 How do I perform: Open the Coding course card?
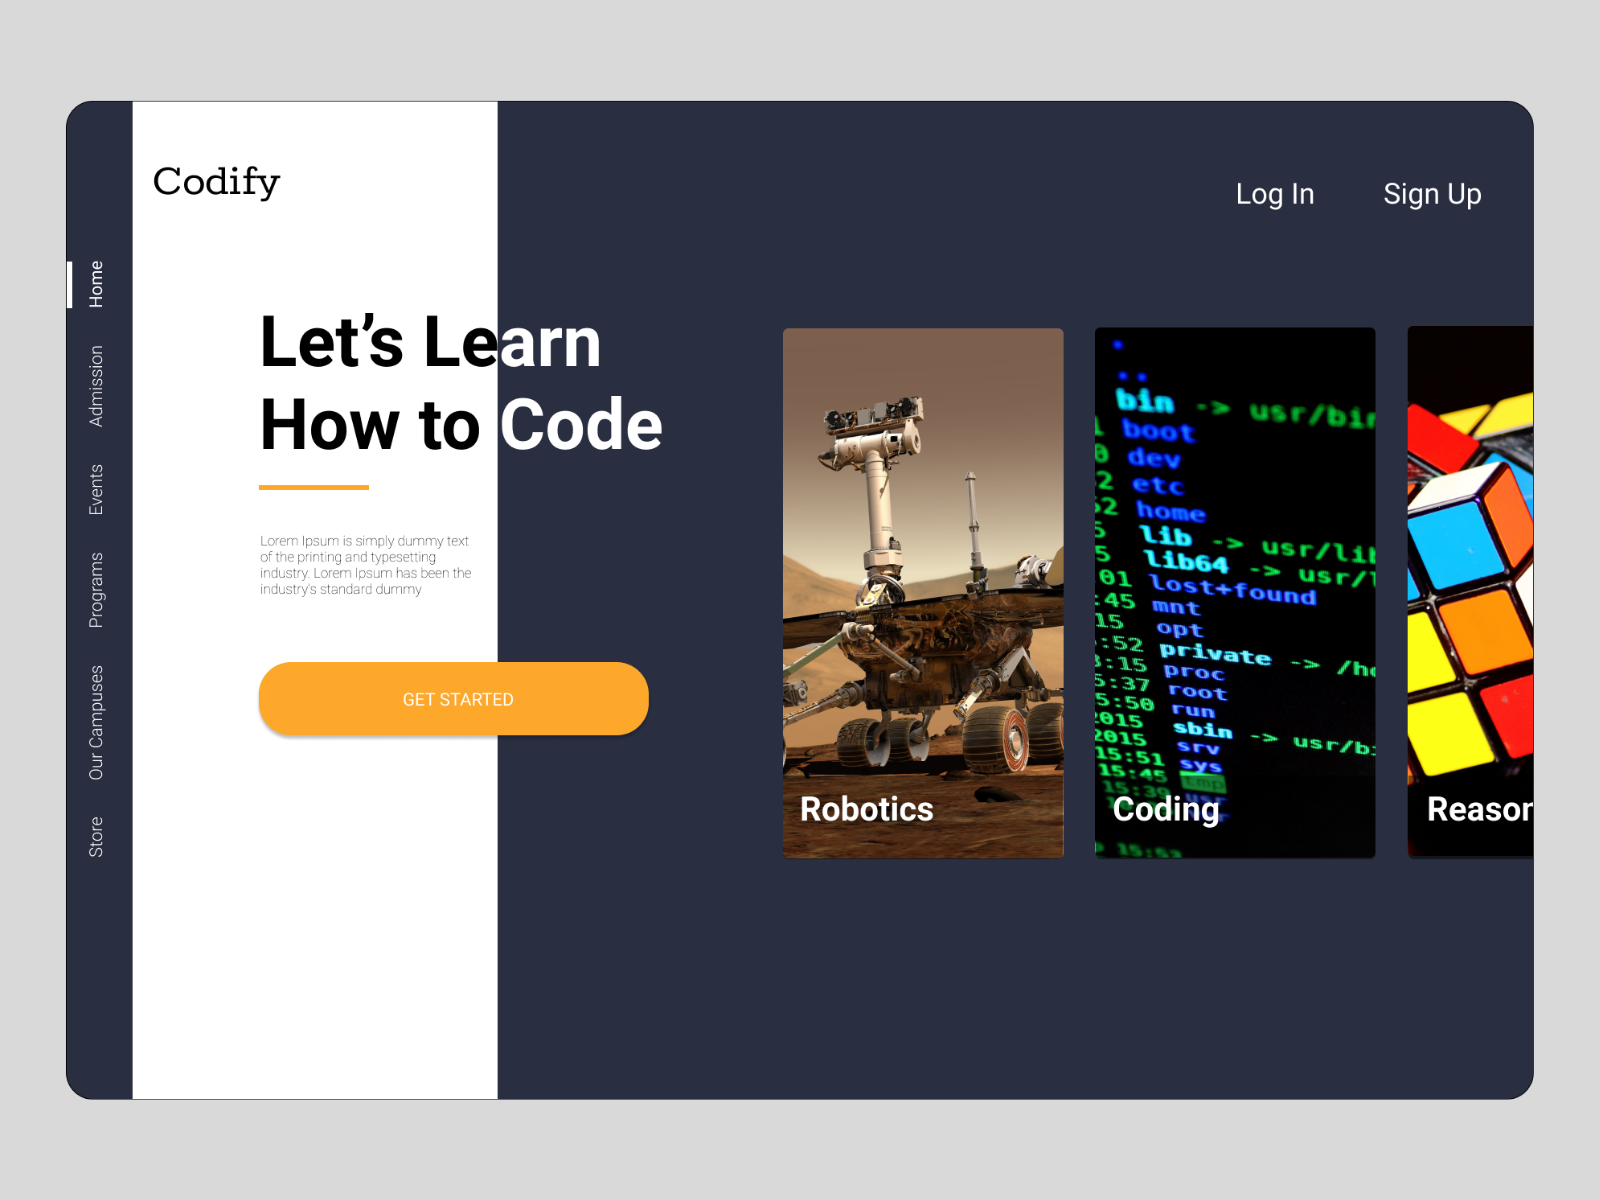(x=1234, y=590)
